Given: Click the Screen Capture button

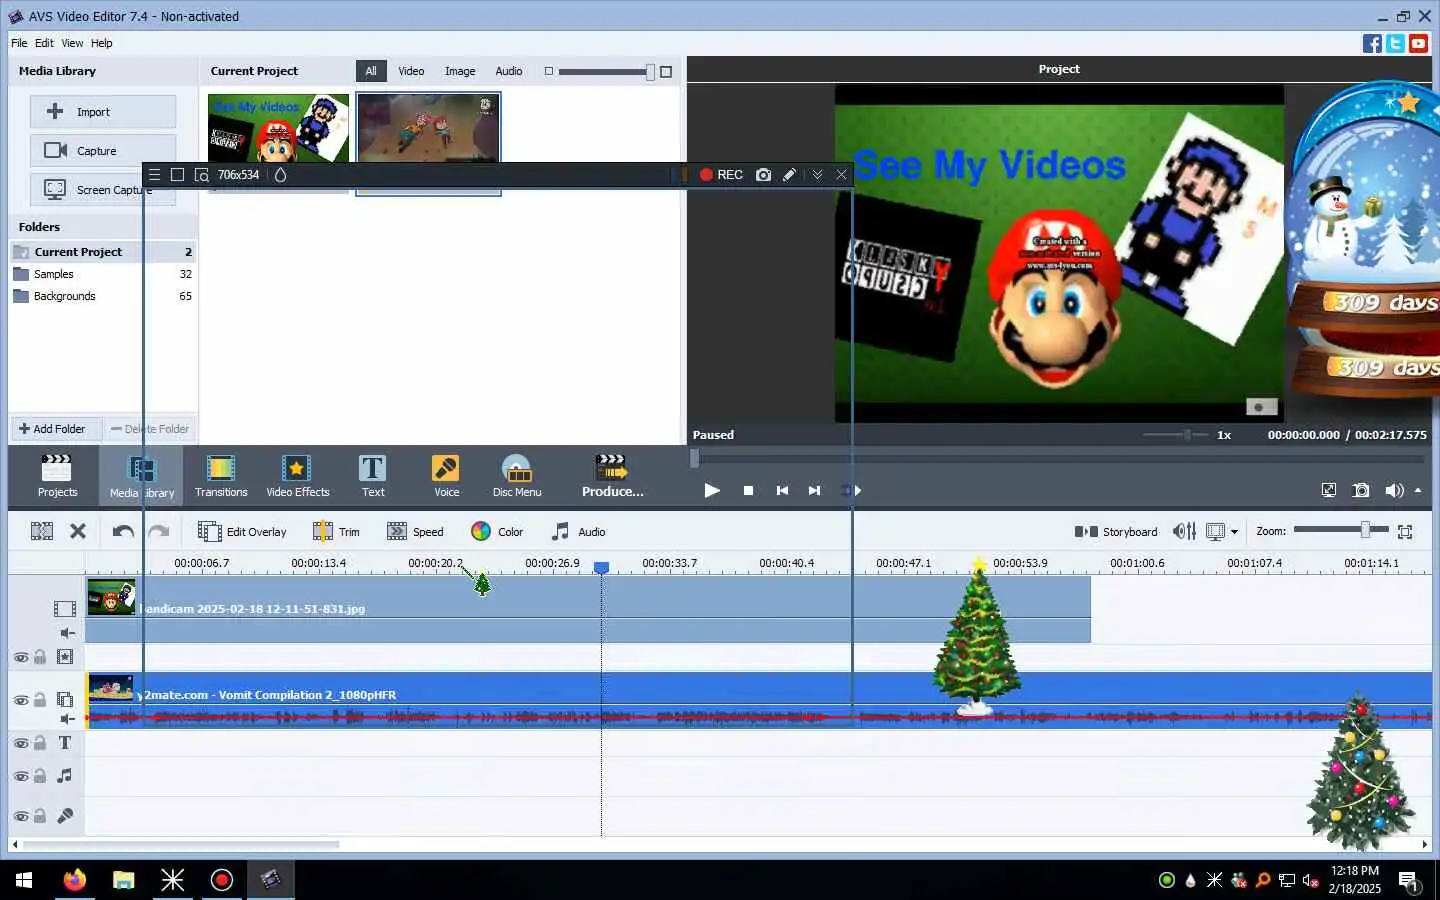Looking at the screenshot, I should pyautogui.click(x=103, y=190).
